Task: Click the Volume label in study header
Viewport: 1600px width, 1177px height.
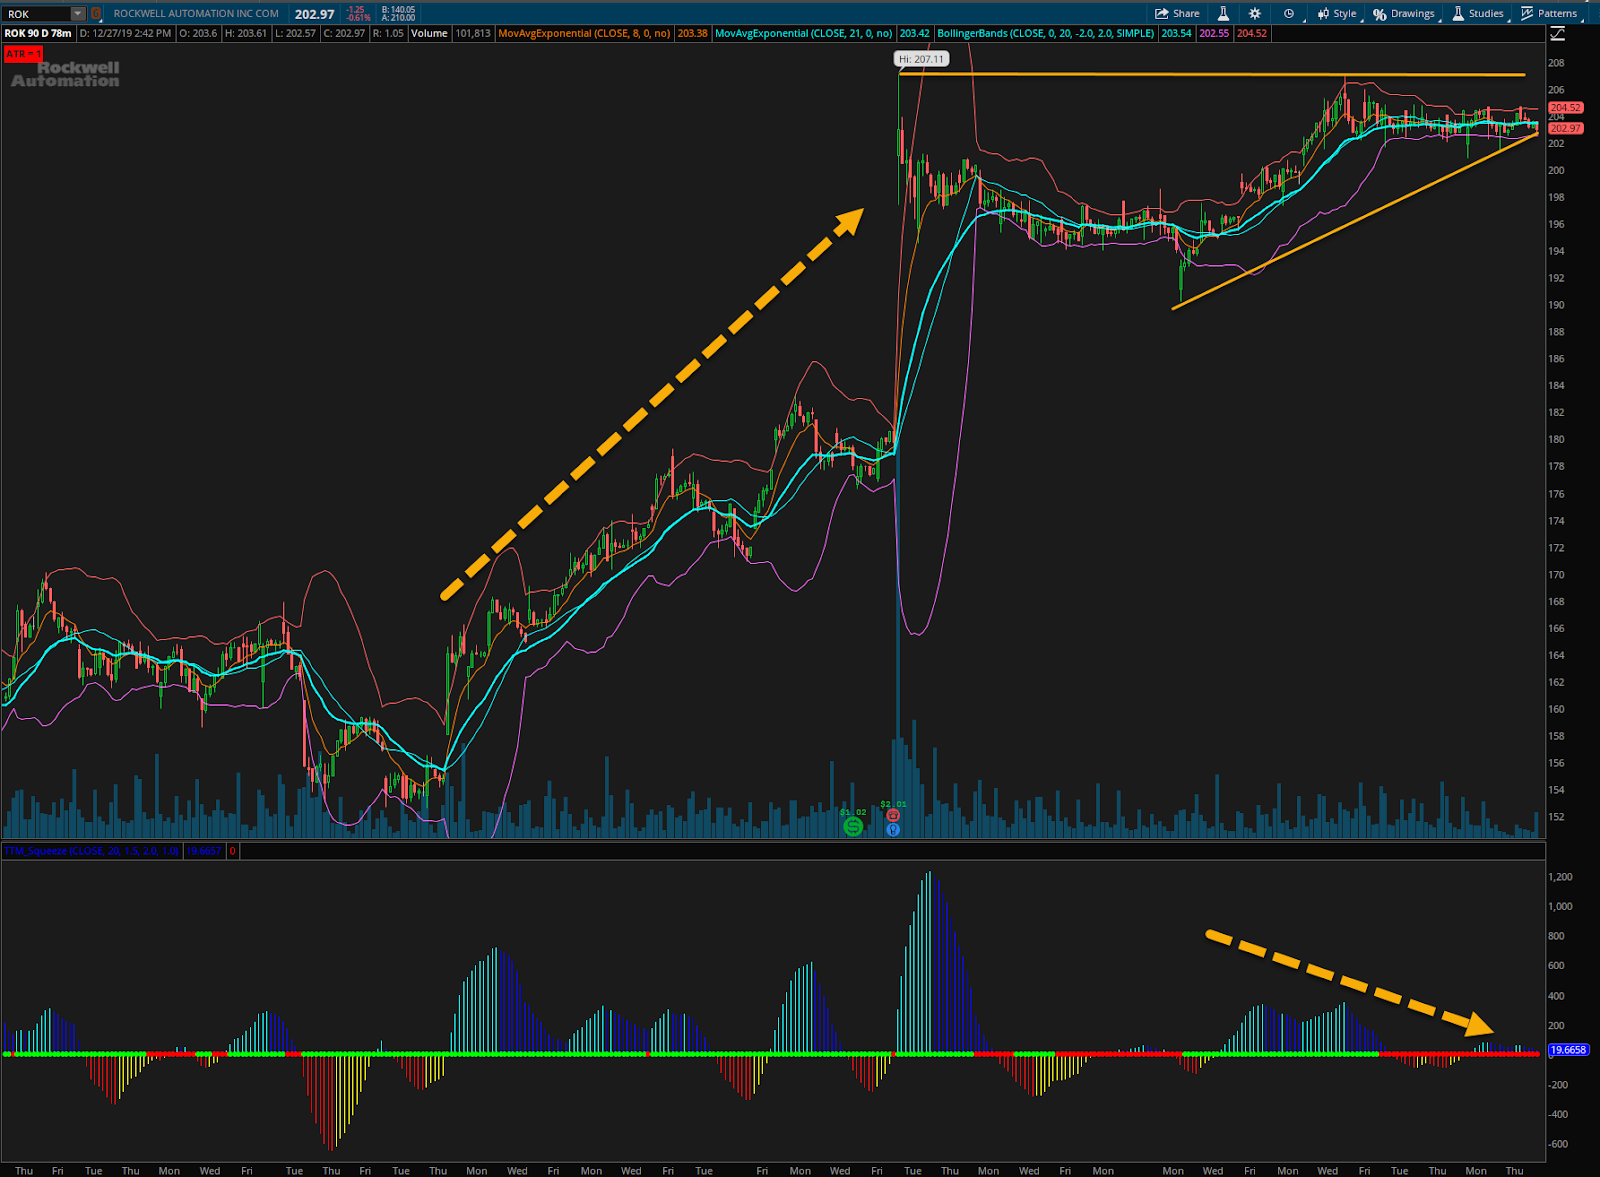Action: click(430, 33)
